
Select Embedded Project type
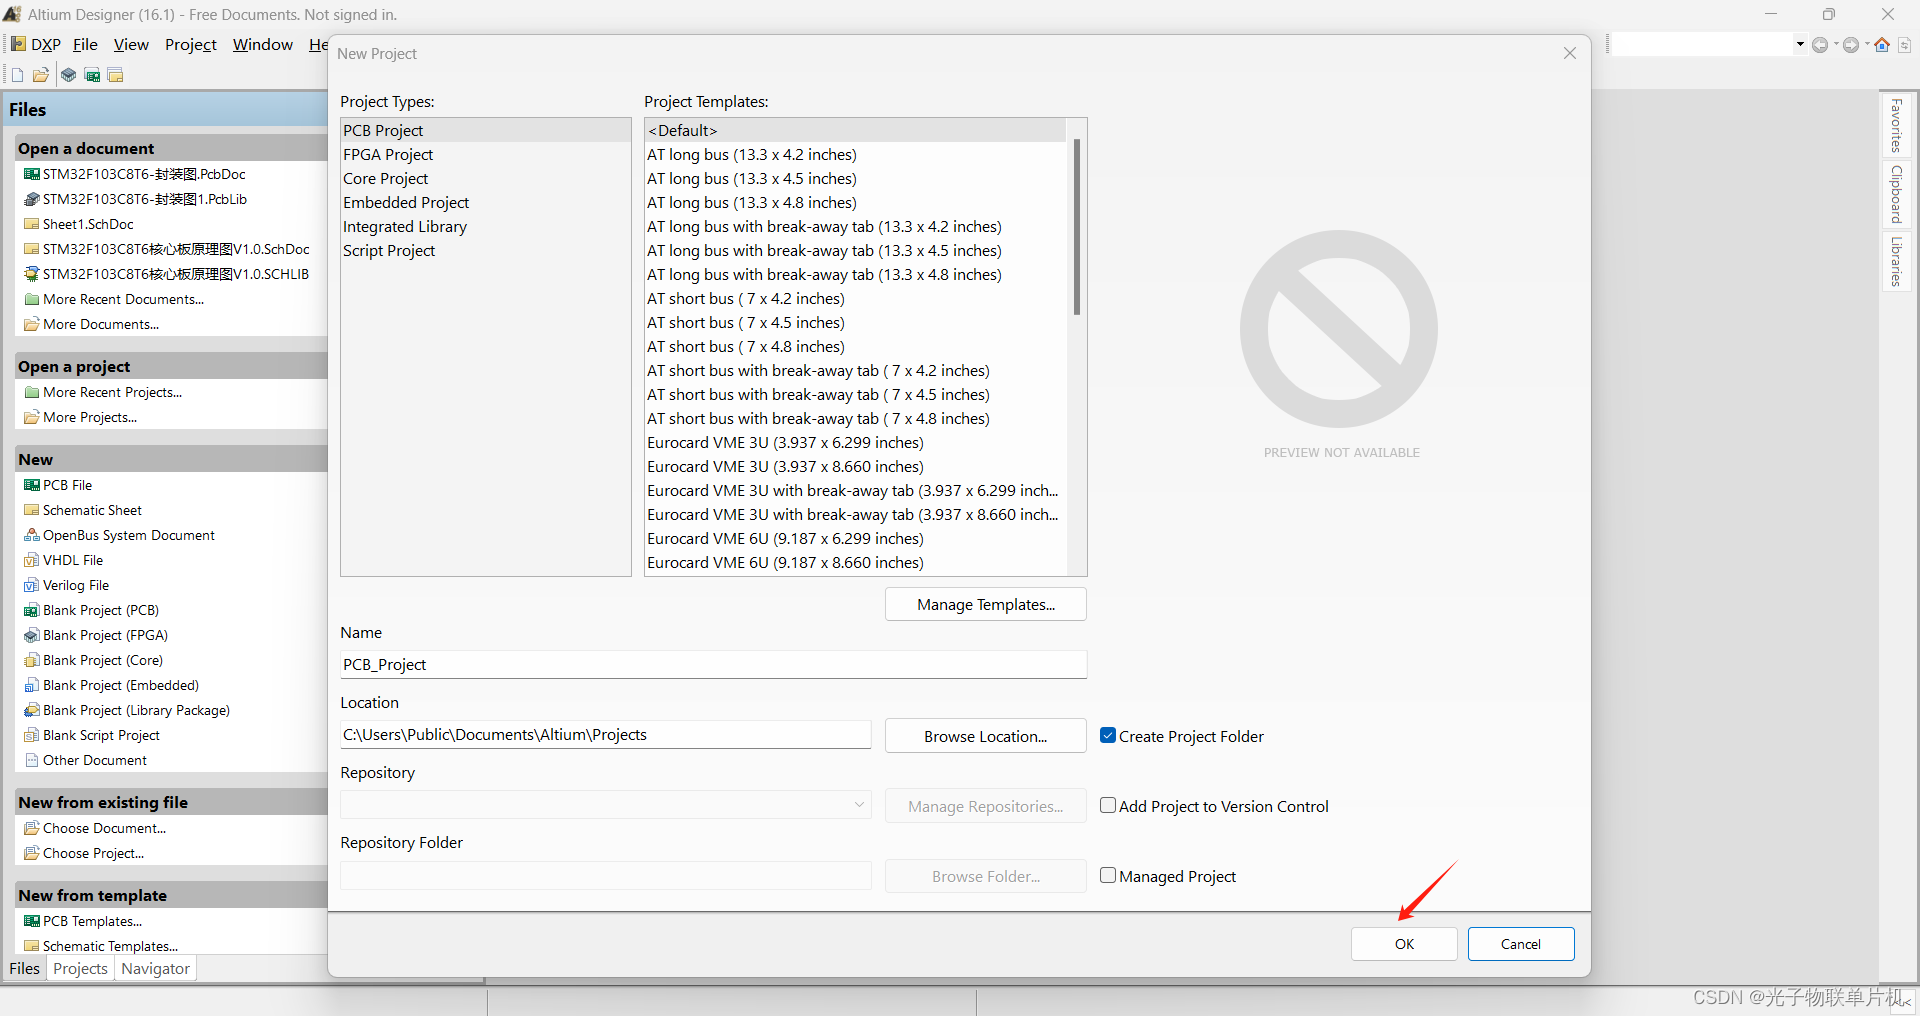coord(486,202)
